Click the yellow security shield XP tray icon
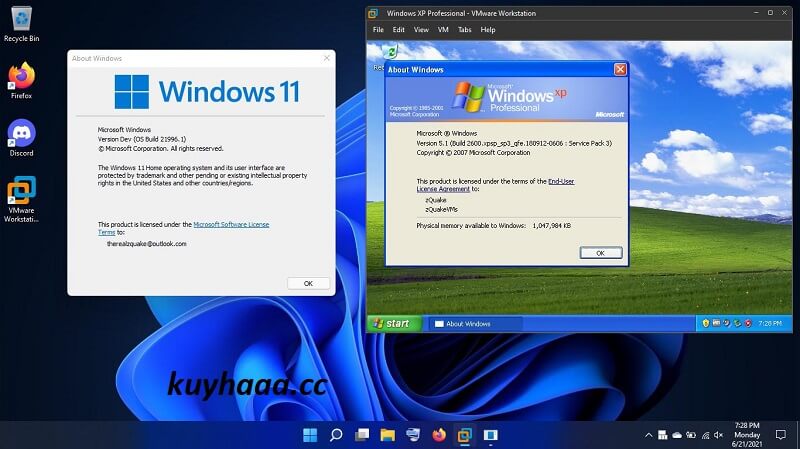The width and height of the screenshot is (800, 449). (706, 323)
